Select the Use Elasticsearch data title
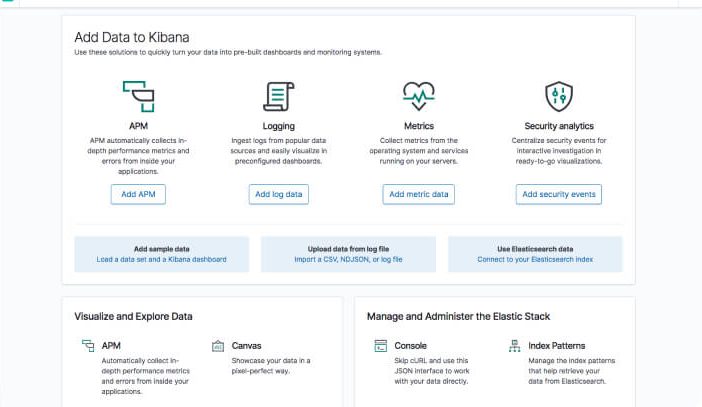This screenshot has width=702, height=407. point(535,249)
